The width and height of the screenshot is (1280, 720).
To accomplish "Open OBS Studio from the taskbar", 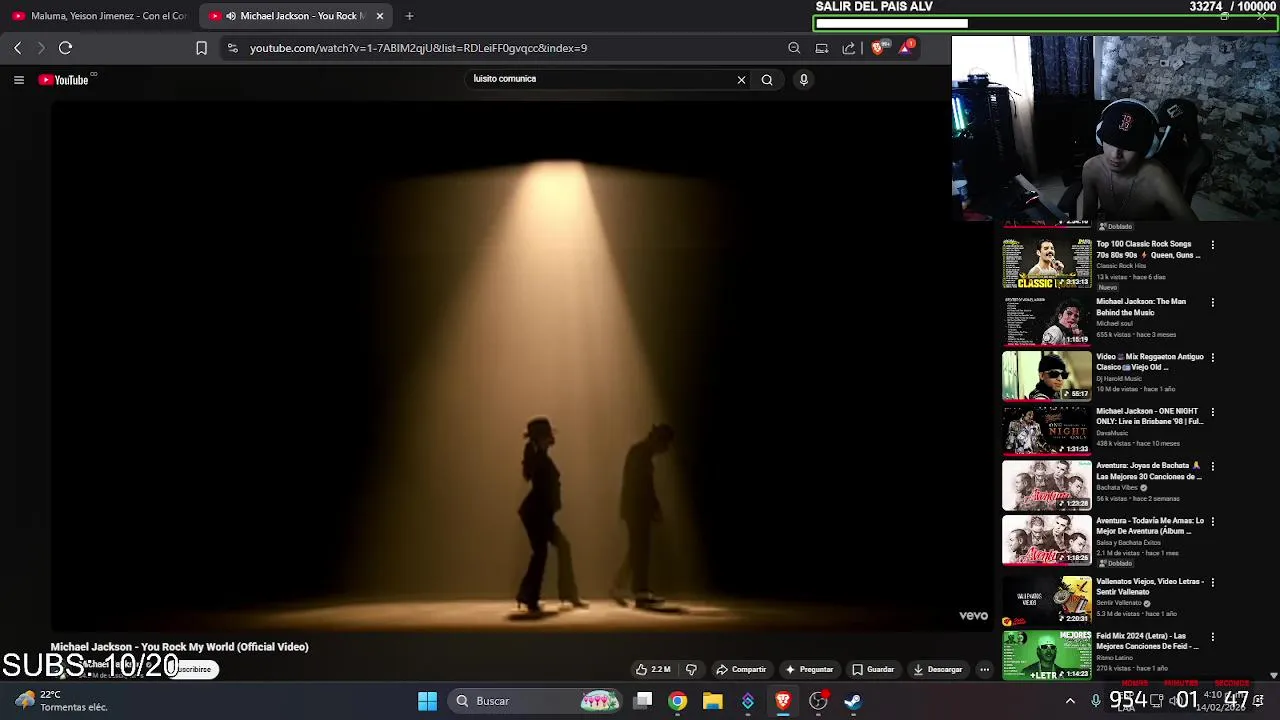I will pos(818,701).
